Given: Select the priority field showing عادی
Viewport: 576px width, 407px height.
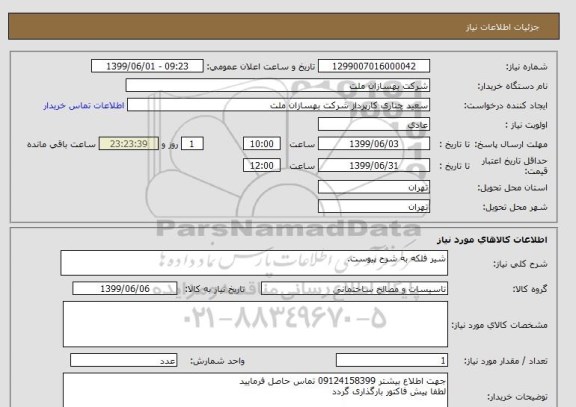Looking at the screenshot, I should (x=374, y=125).
